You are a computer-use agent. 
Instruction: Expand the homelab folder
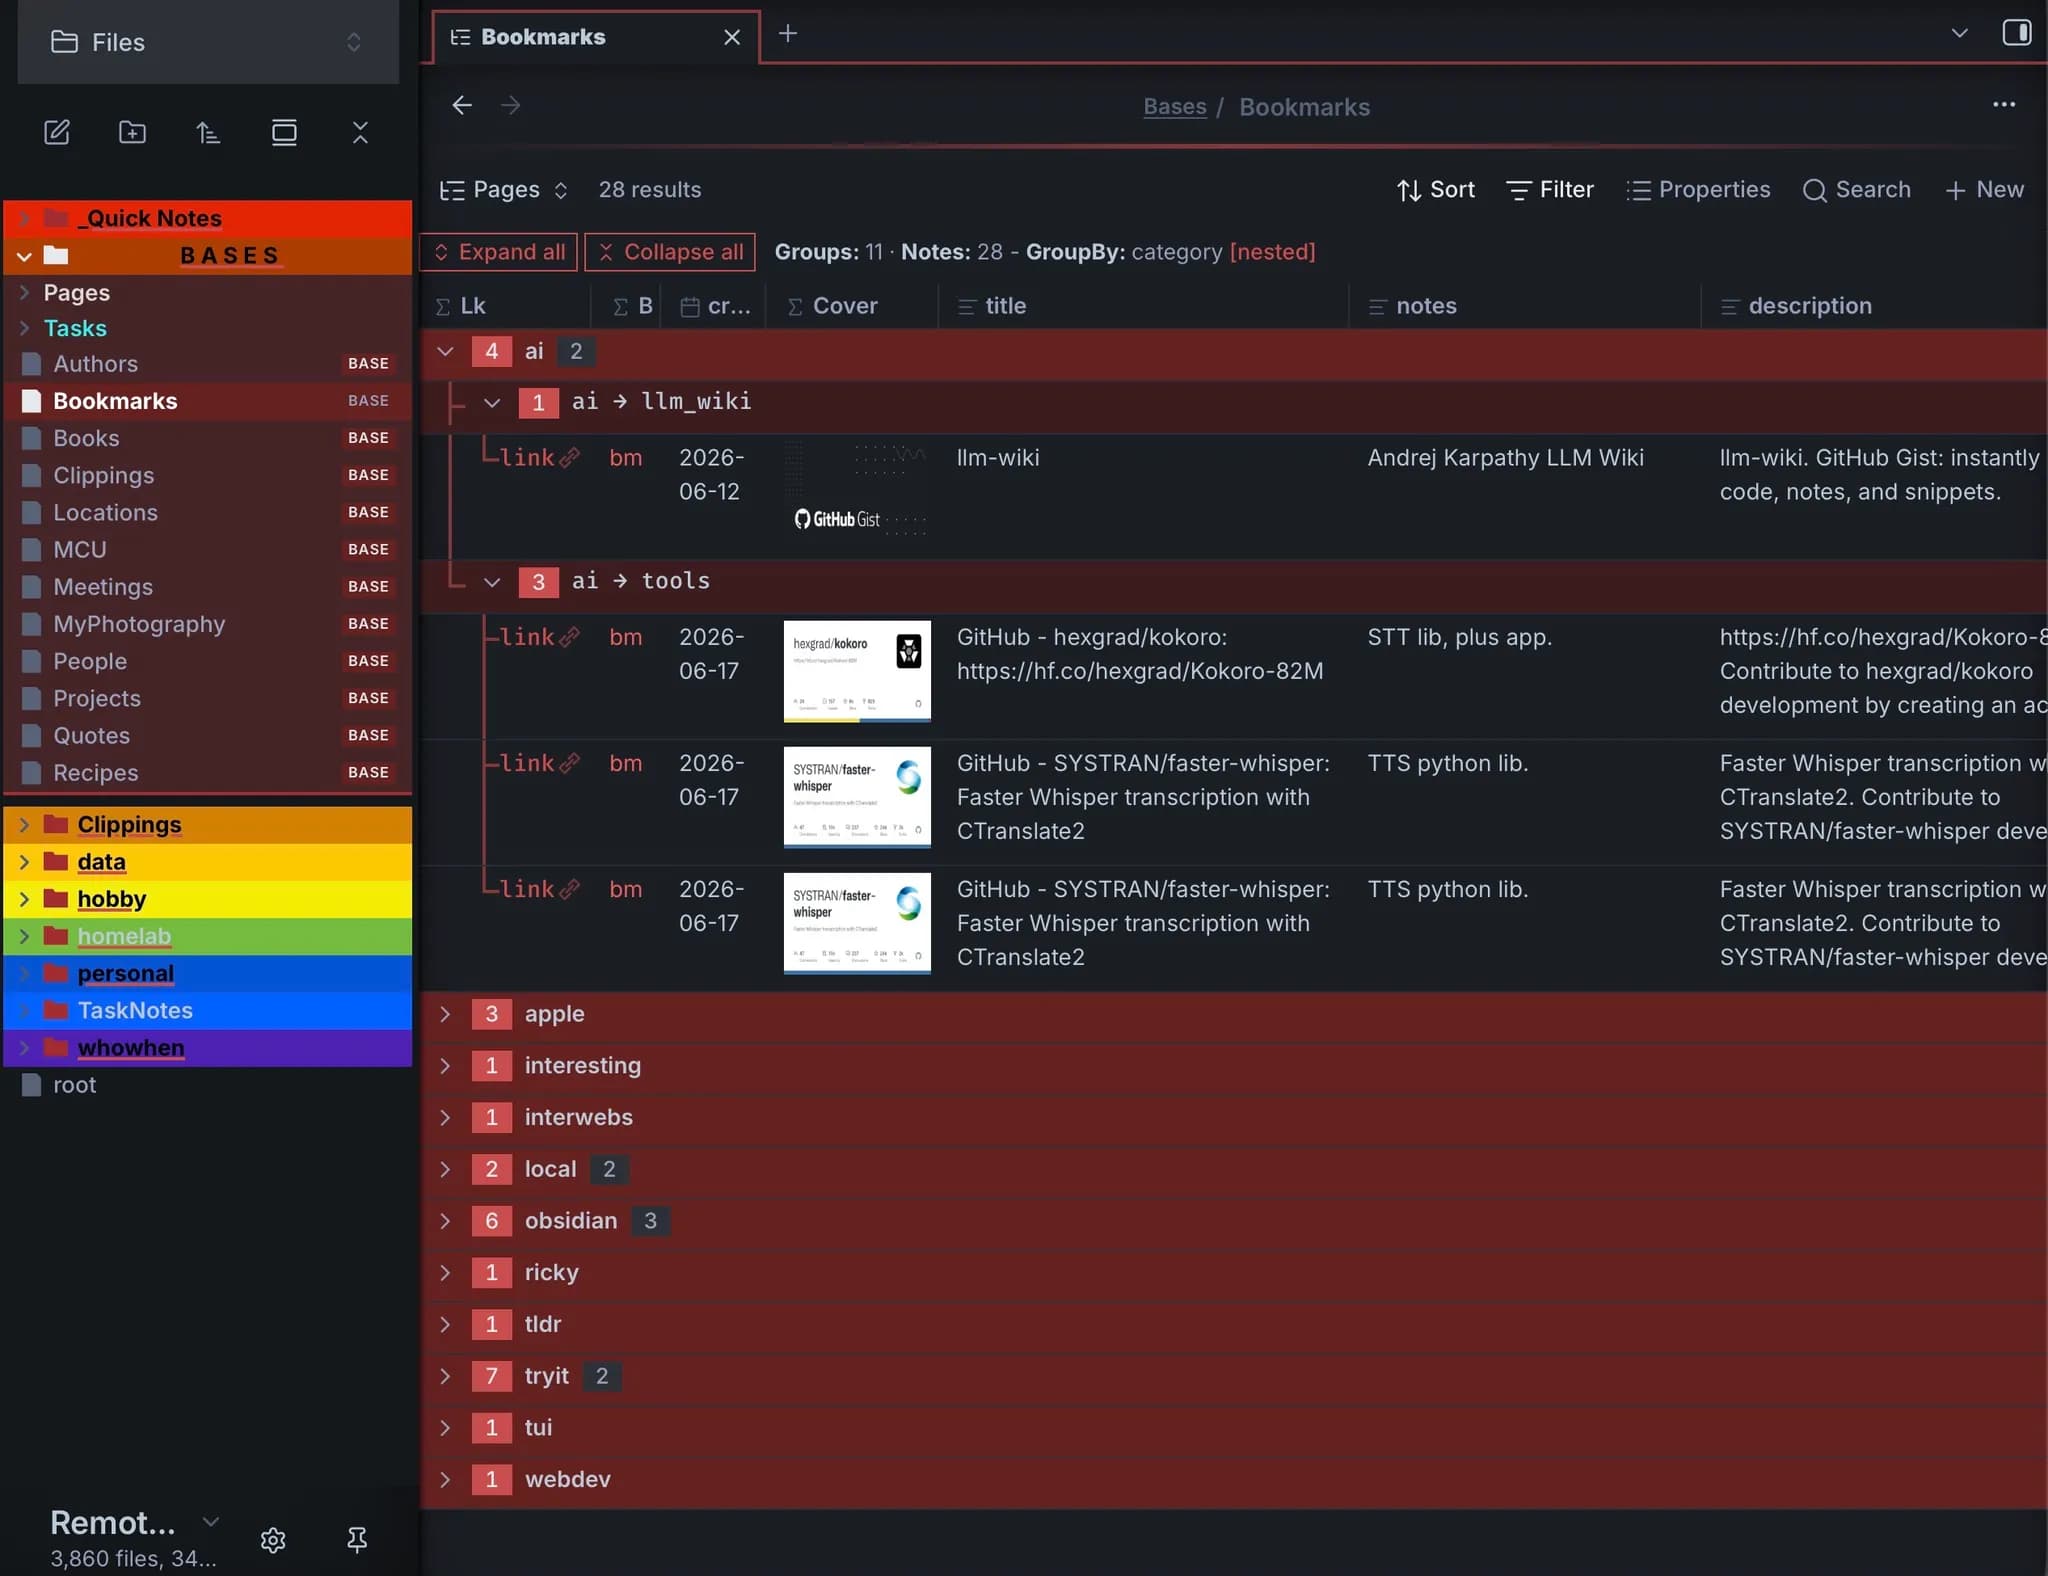pyautogui.click(x=208, y=936)
